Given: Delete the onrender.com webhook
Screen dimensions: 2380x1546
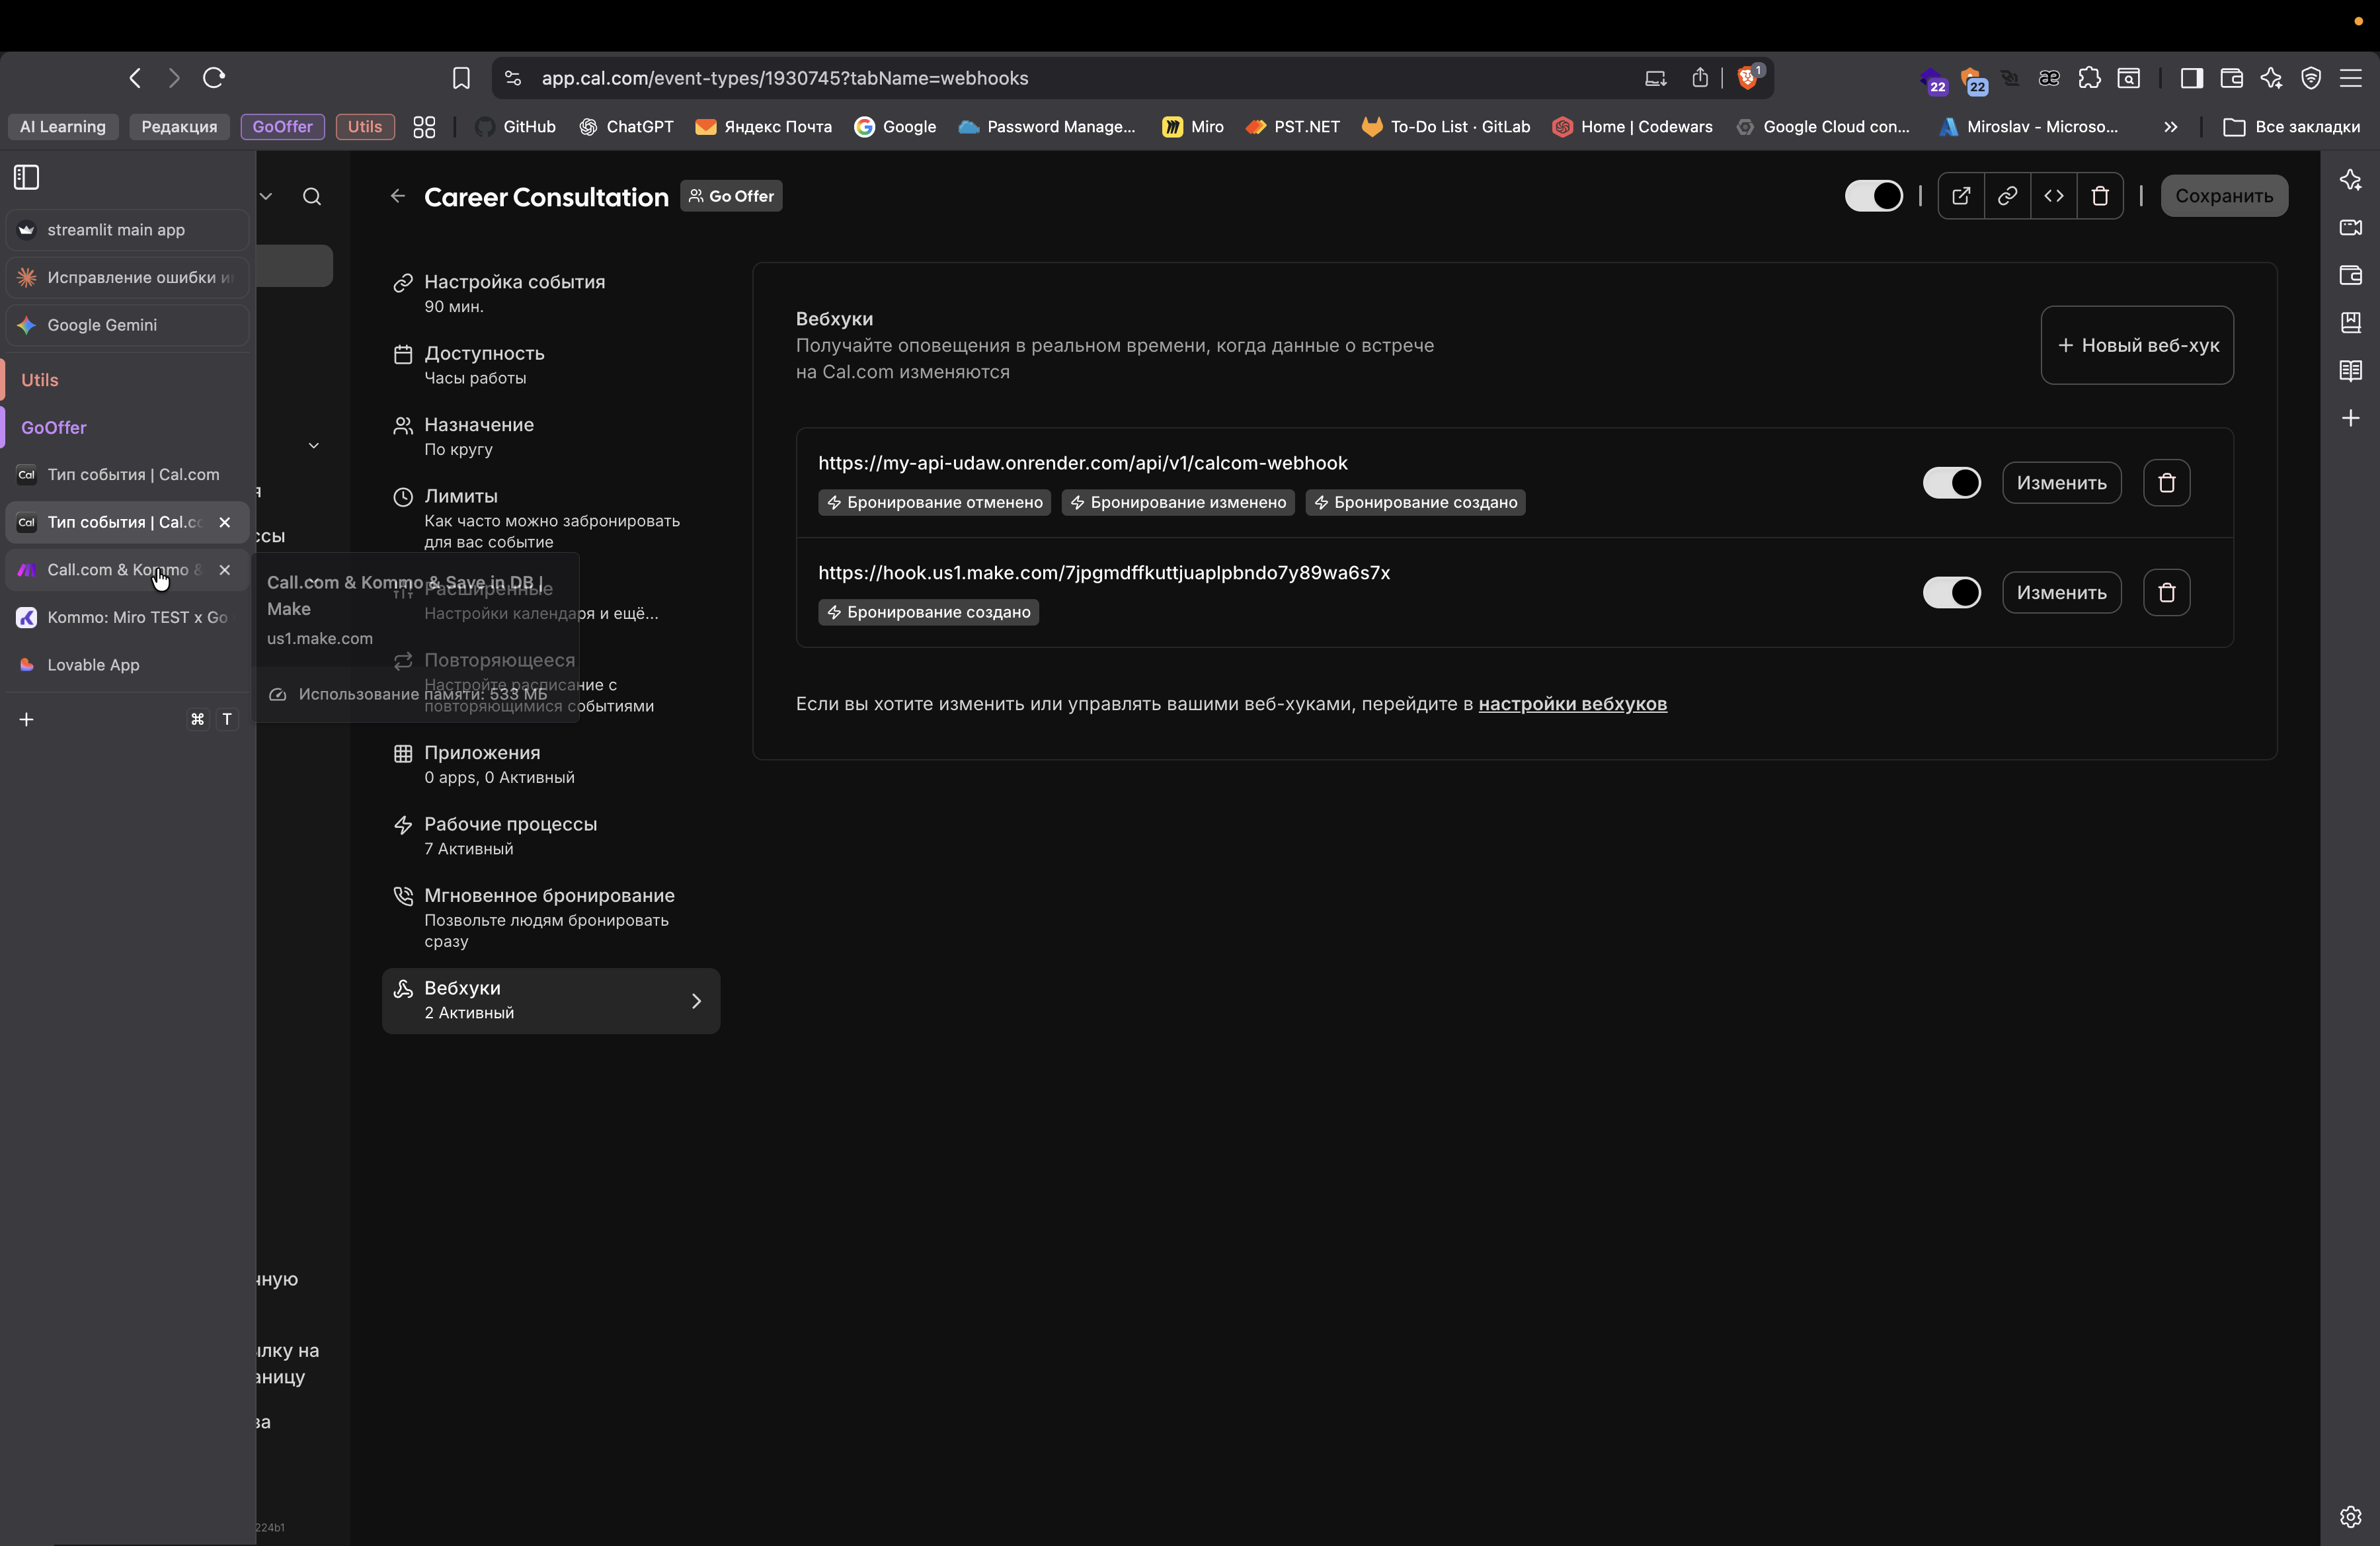Looking at the screenshot, I should click(2166, 483).
